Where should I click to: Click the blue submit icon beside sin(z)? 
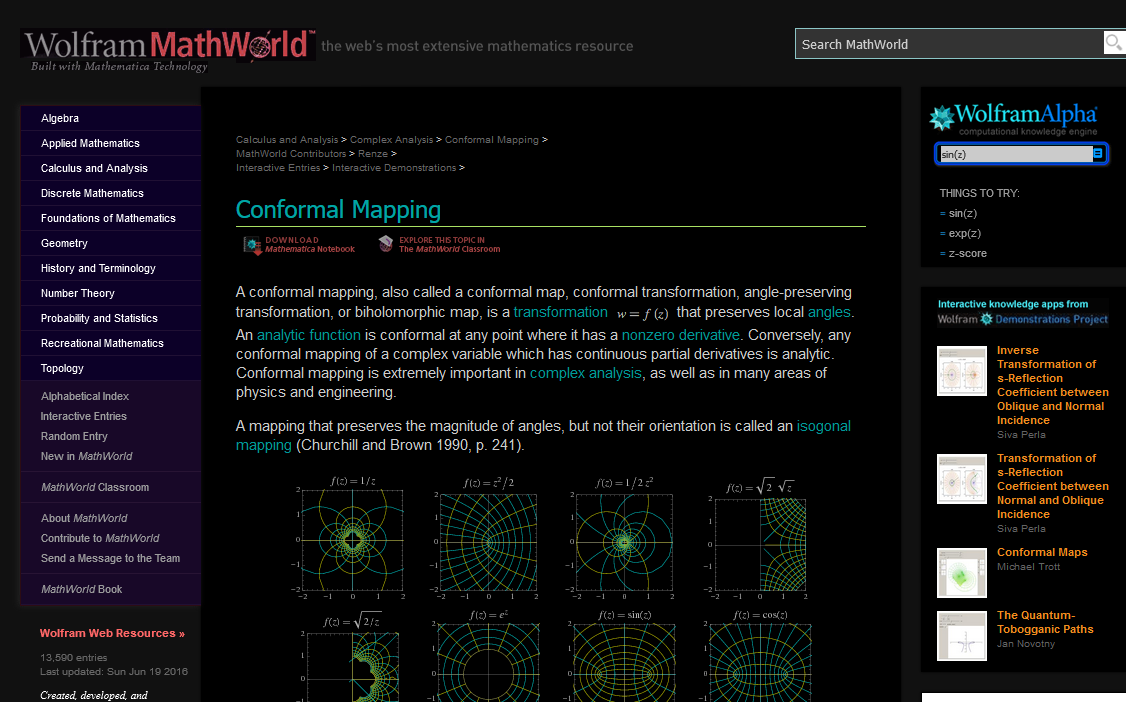pos(1098,153)
